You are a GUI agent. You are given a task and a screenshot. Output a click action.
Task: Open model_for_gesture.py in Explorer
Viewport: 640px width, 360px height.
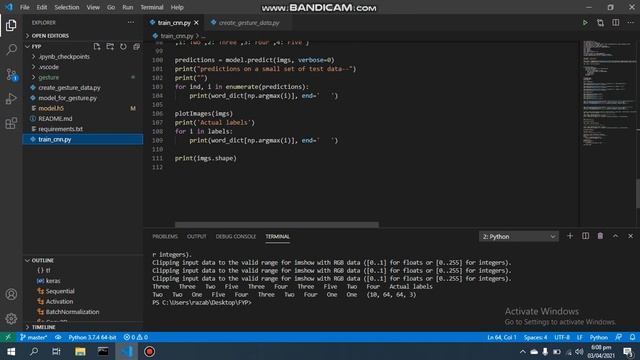[67, 98]
